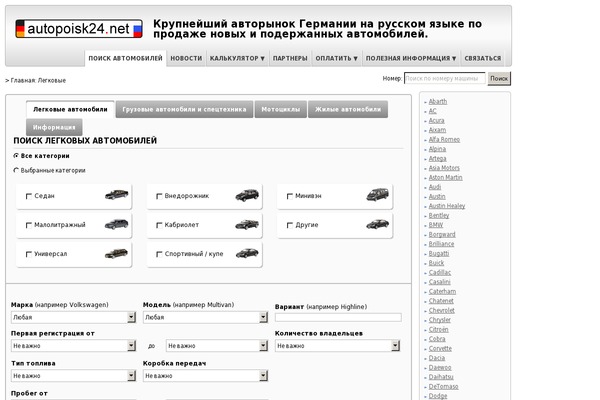
Task: Click the cabriolet (Кабриолет) car image
Action: point(247,225)
